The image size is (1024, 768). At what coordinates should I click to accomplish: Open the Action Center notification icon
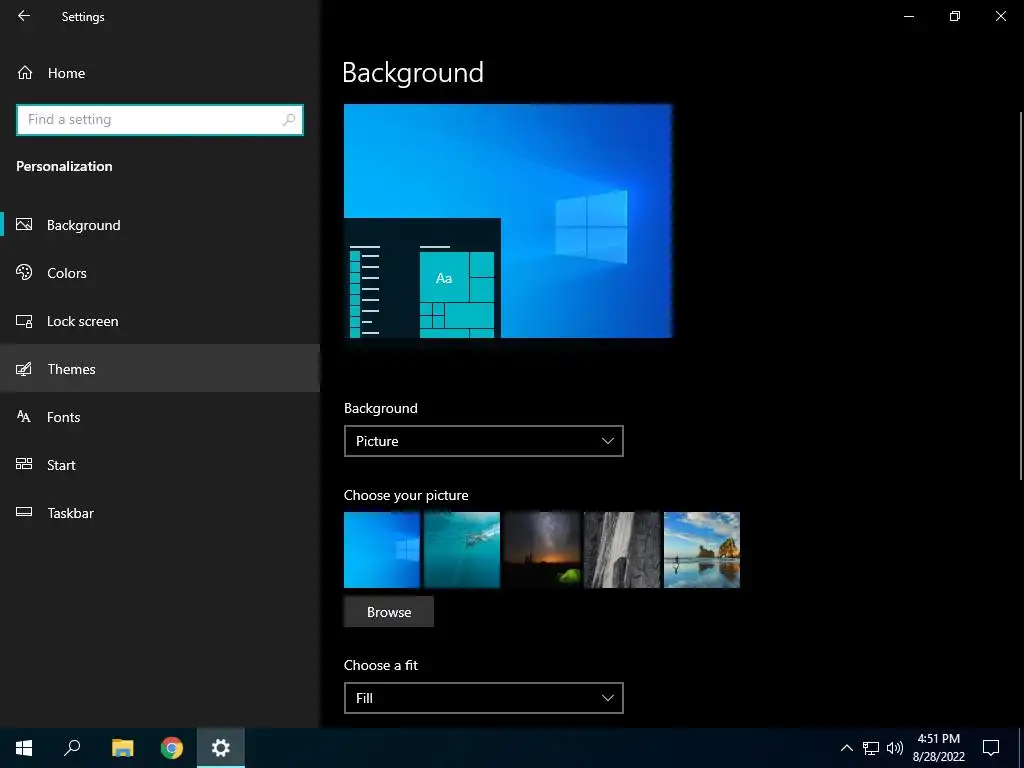click(991, 748)
